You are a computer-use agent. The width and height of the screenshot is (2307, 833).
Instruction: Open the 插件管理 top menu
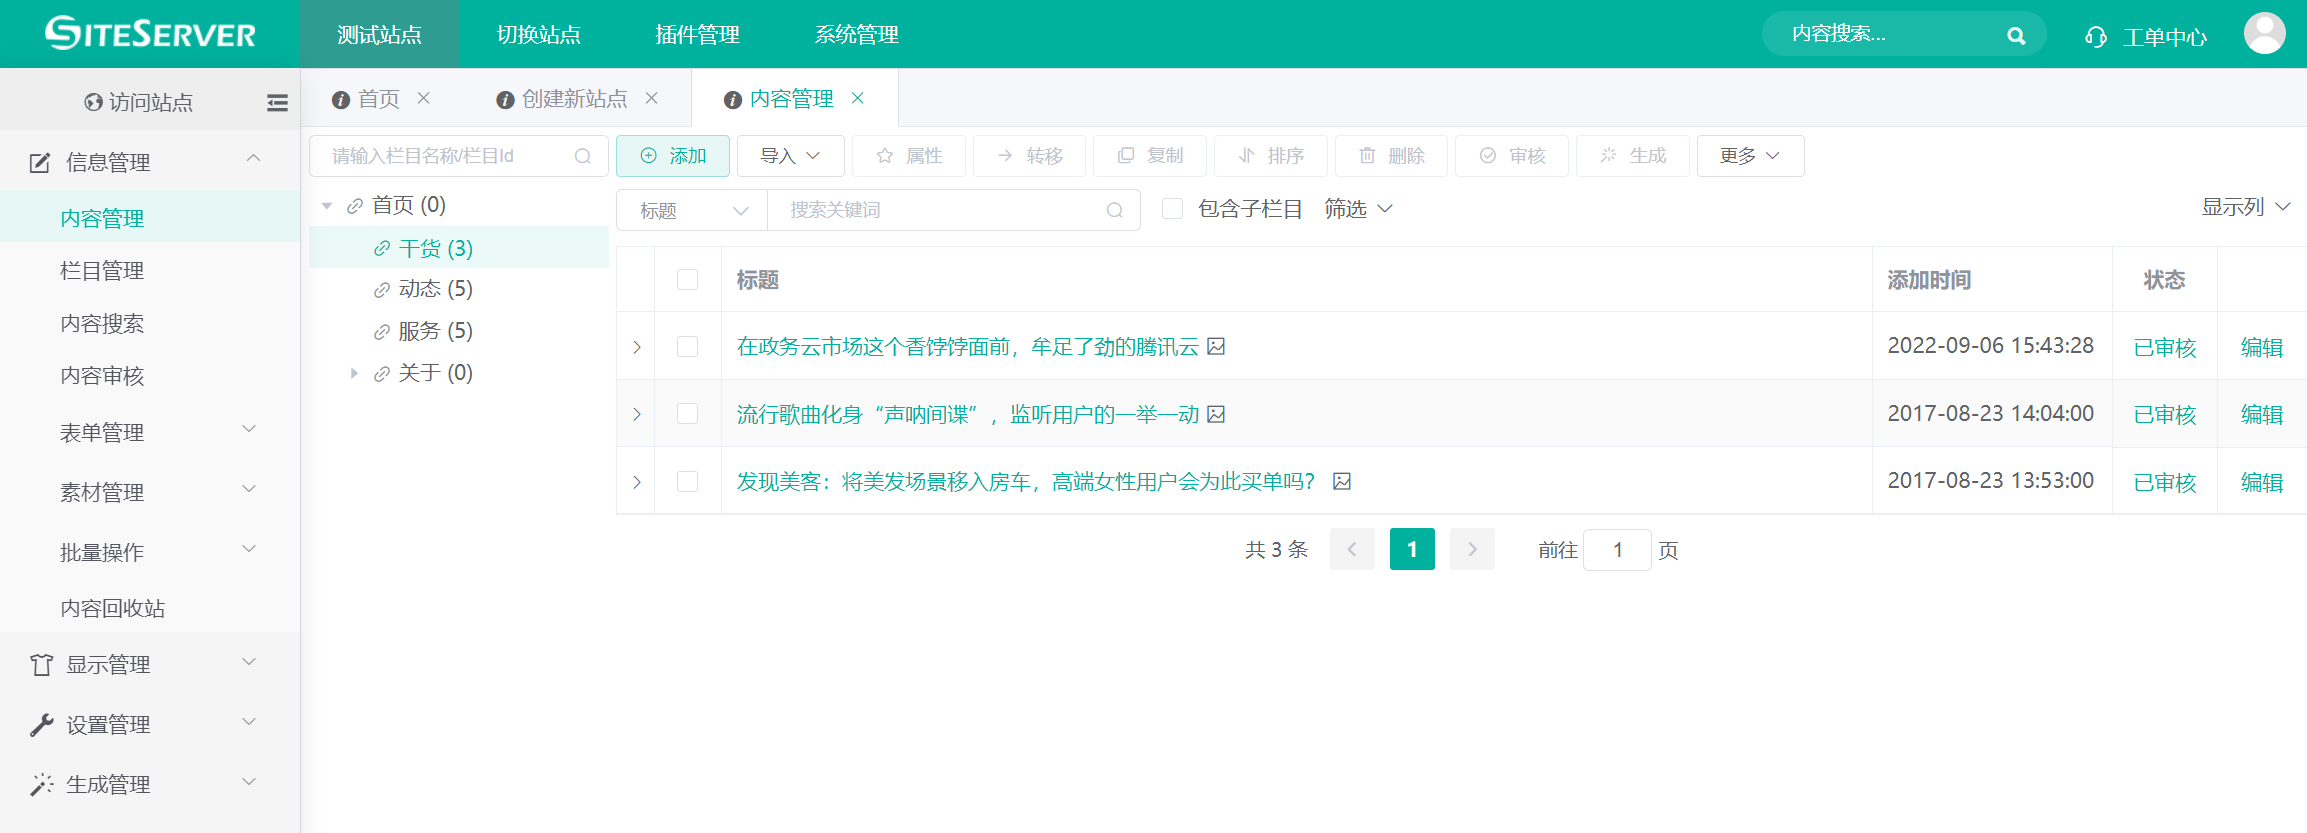(697, 35)
